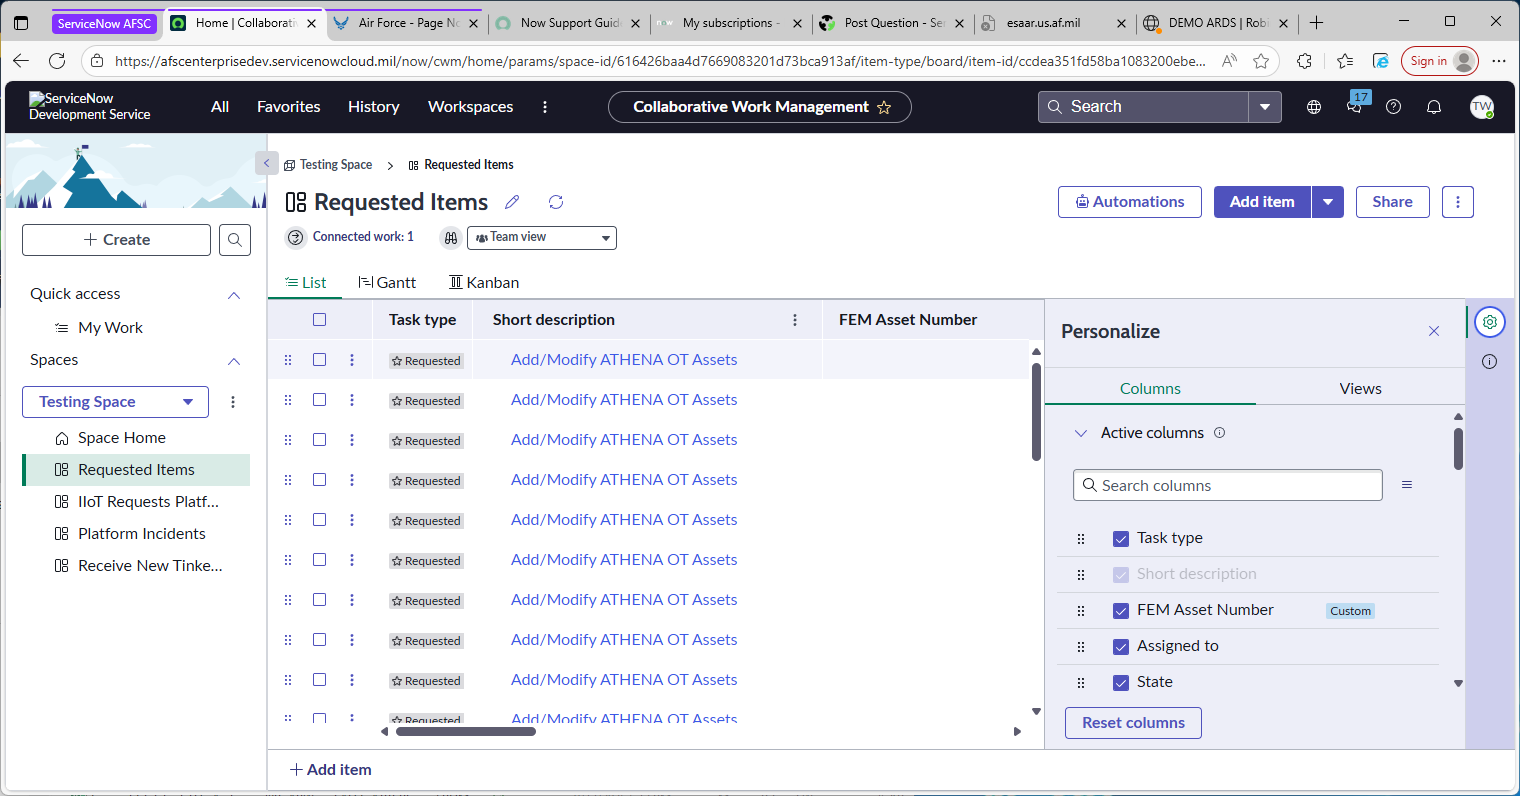Image resolution: width=1520 pixels, height=796 pixels.
Task: Switch to the Gantt view tab
Action: click(387, 283)
